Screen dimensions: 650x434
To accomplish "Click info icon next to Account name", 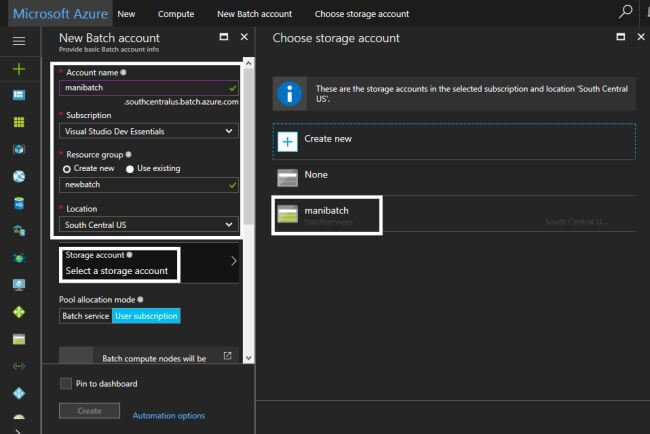I will [x=124, y=72].
